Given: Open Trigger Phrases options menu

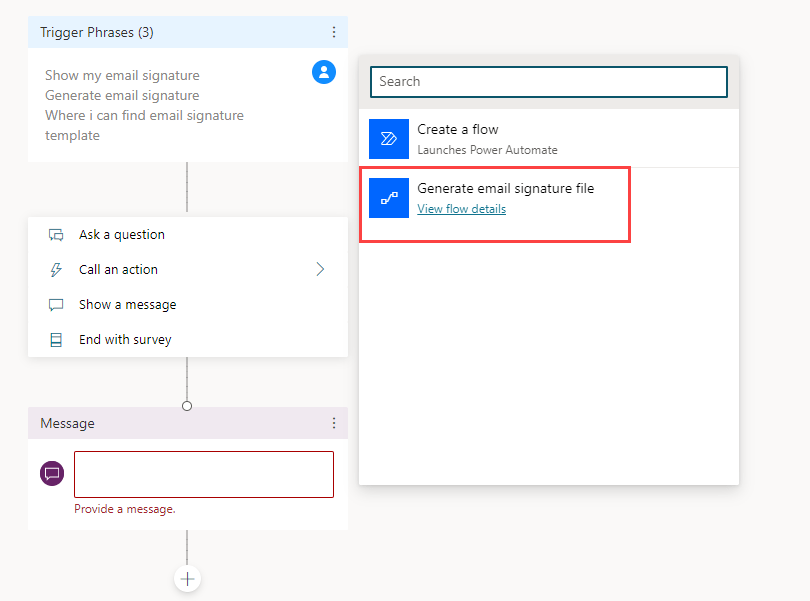Looking at the screenshot, I should (x=334, y=32).
